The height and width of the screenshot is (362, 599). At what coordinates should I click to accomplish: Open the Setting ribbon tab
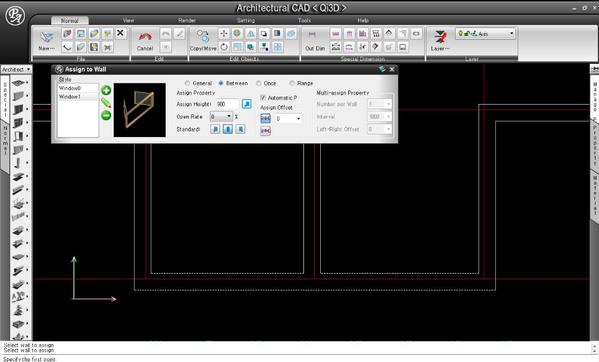[x=246, y=20]
